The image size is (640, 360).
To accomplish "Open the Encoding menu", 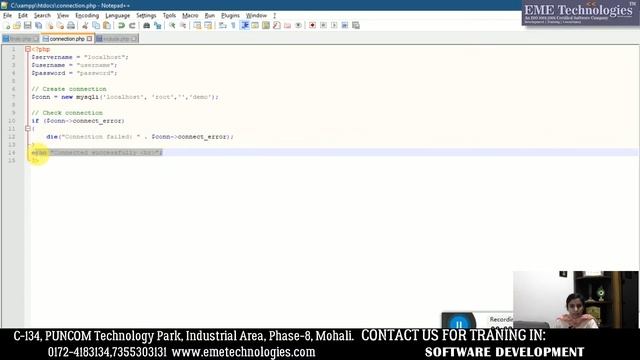I will point(87,16).
